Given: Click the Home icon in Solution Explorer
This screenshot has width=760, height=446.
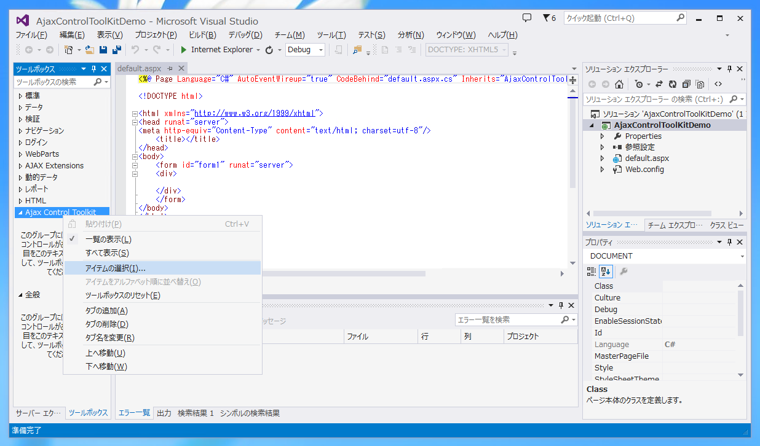Looking at the screenshot, I should pos(619,84).
